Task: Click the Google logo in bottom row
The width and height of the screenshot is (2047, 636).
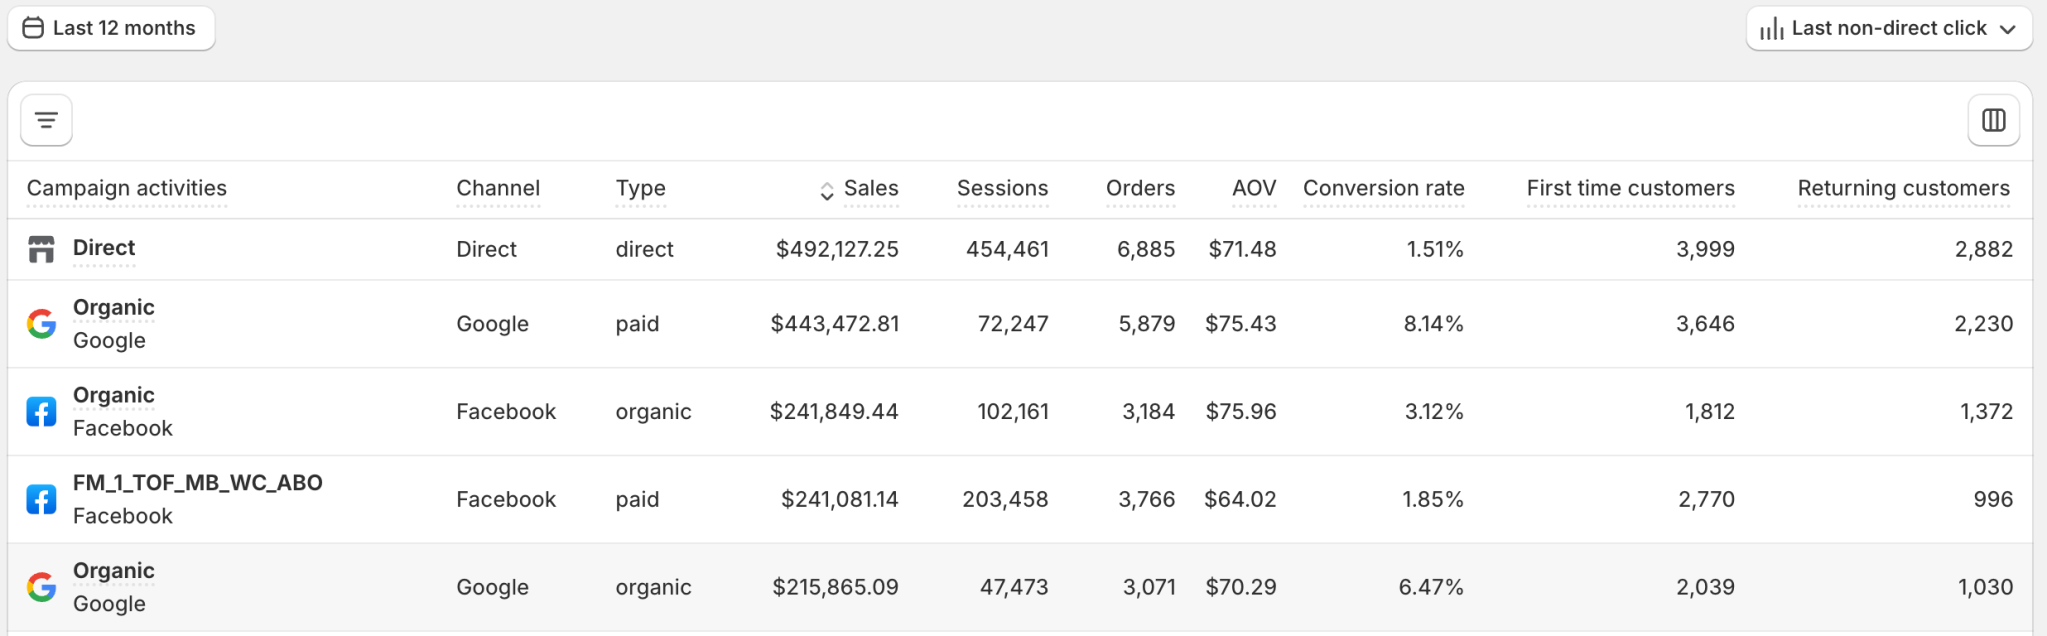Action: [x=41, y=587]
